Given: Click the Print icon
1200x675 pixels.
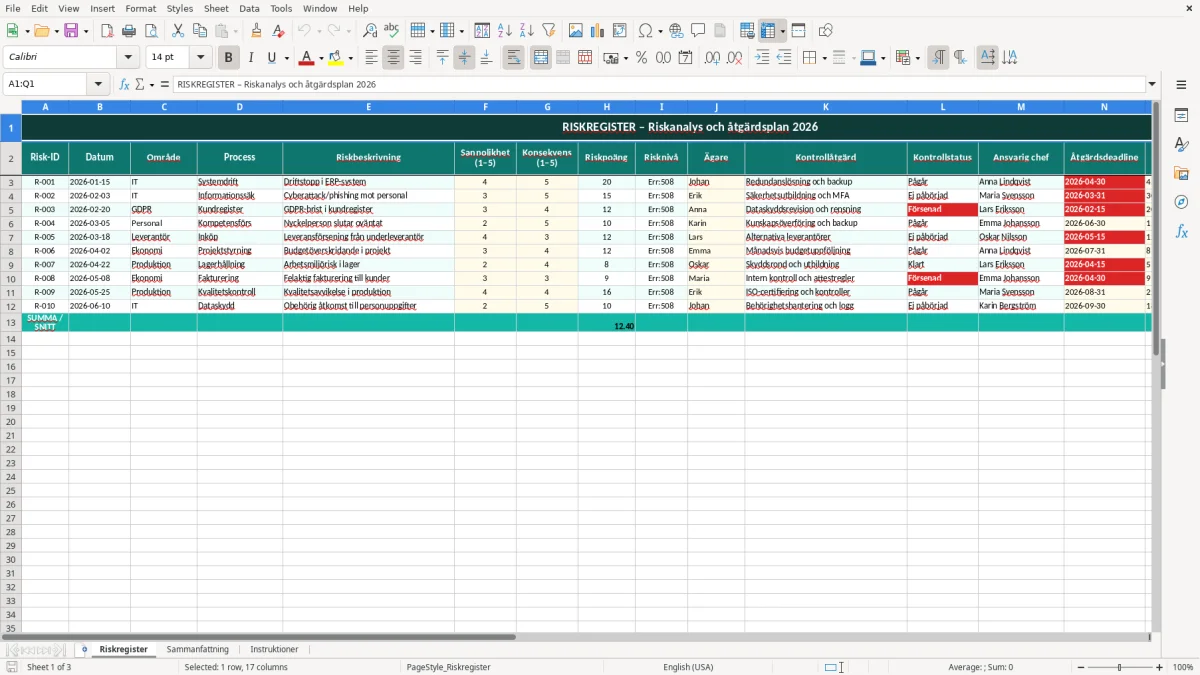Looking at the screenshot, I should click(x=129, y=31).
